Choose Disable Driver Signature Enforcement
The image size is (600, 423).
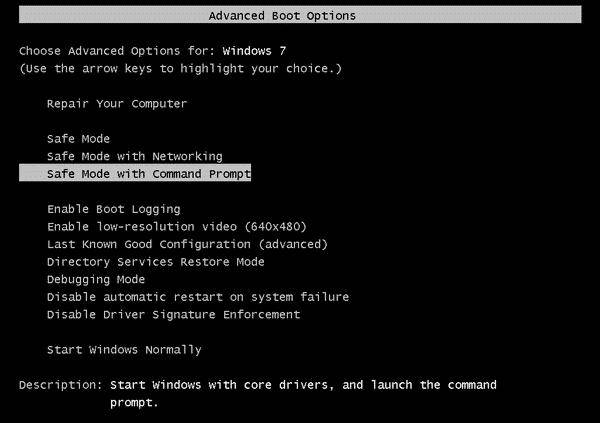[x=173, y=315]
